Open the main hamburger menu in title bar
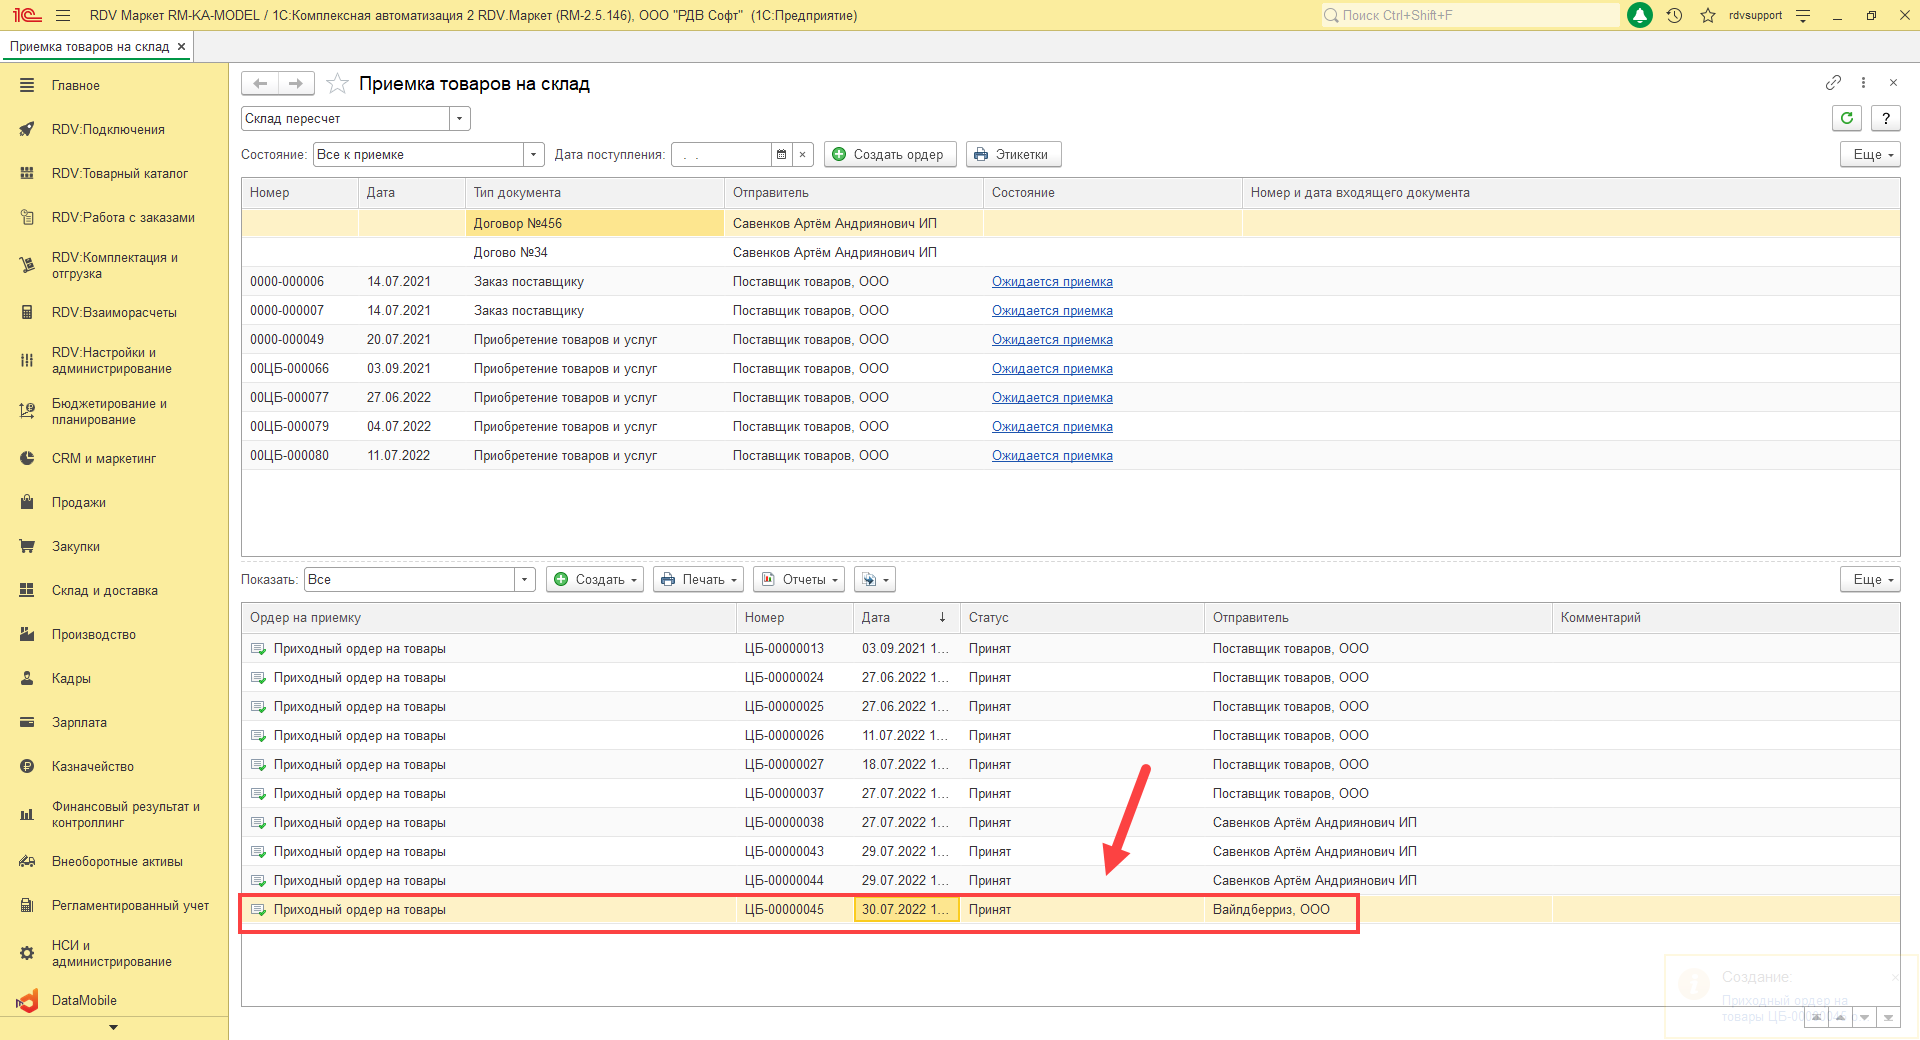1920x1040 pixels. (x=63, y=15)
